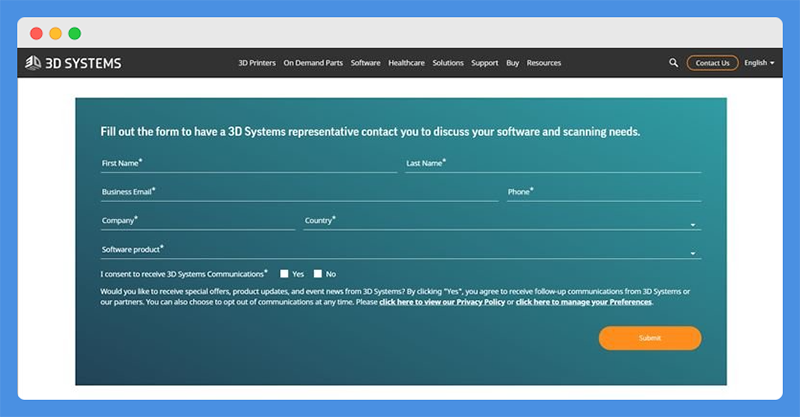Click the Contact Us button
The image size is (800, 417).
click(x=712, y=63)
